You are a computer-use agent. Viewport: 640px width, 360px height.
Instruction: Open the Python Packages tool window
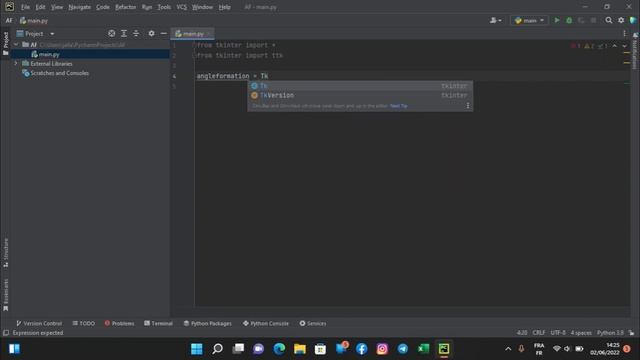pyautogui.click(x=207, y=323)
